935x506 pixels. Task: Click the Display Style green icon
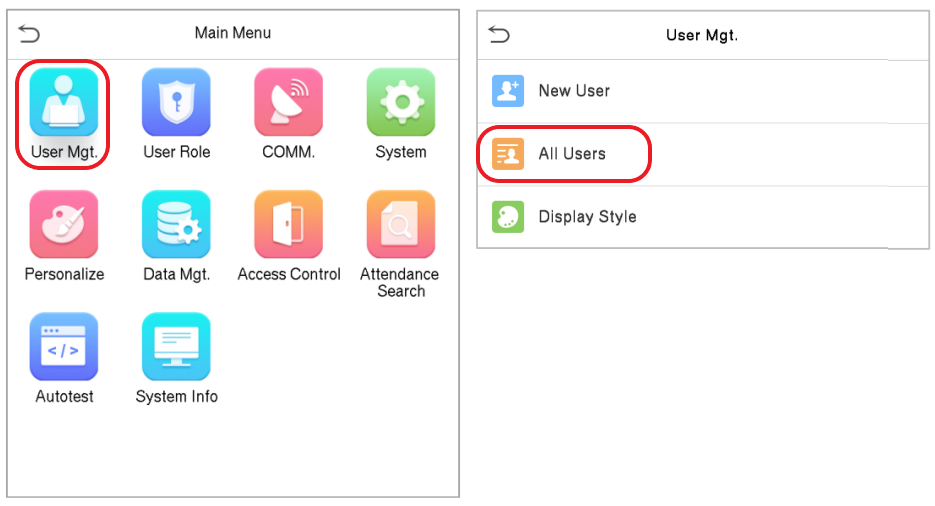point(508,216)
